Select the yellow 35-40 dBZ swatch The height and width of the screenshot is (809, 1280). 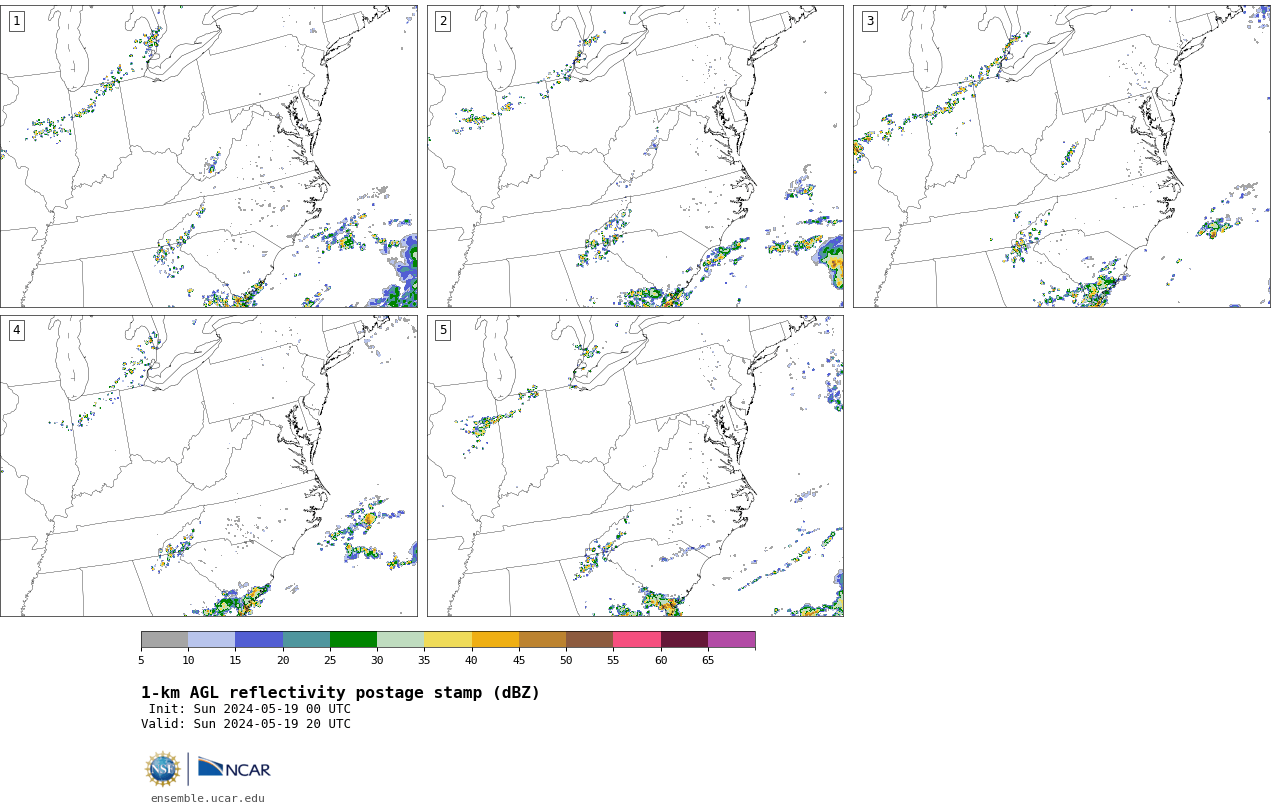coord(448,640)
